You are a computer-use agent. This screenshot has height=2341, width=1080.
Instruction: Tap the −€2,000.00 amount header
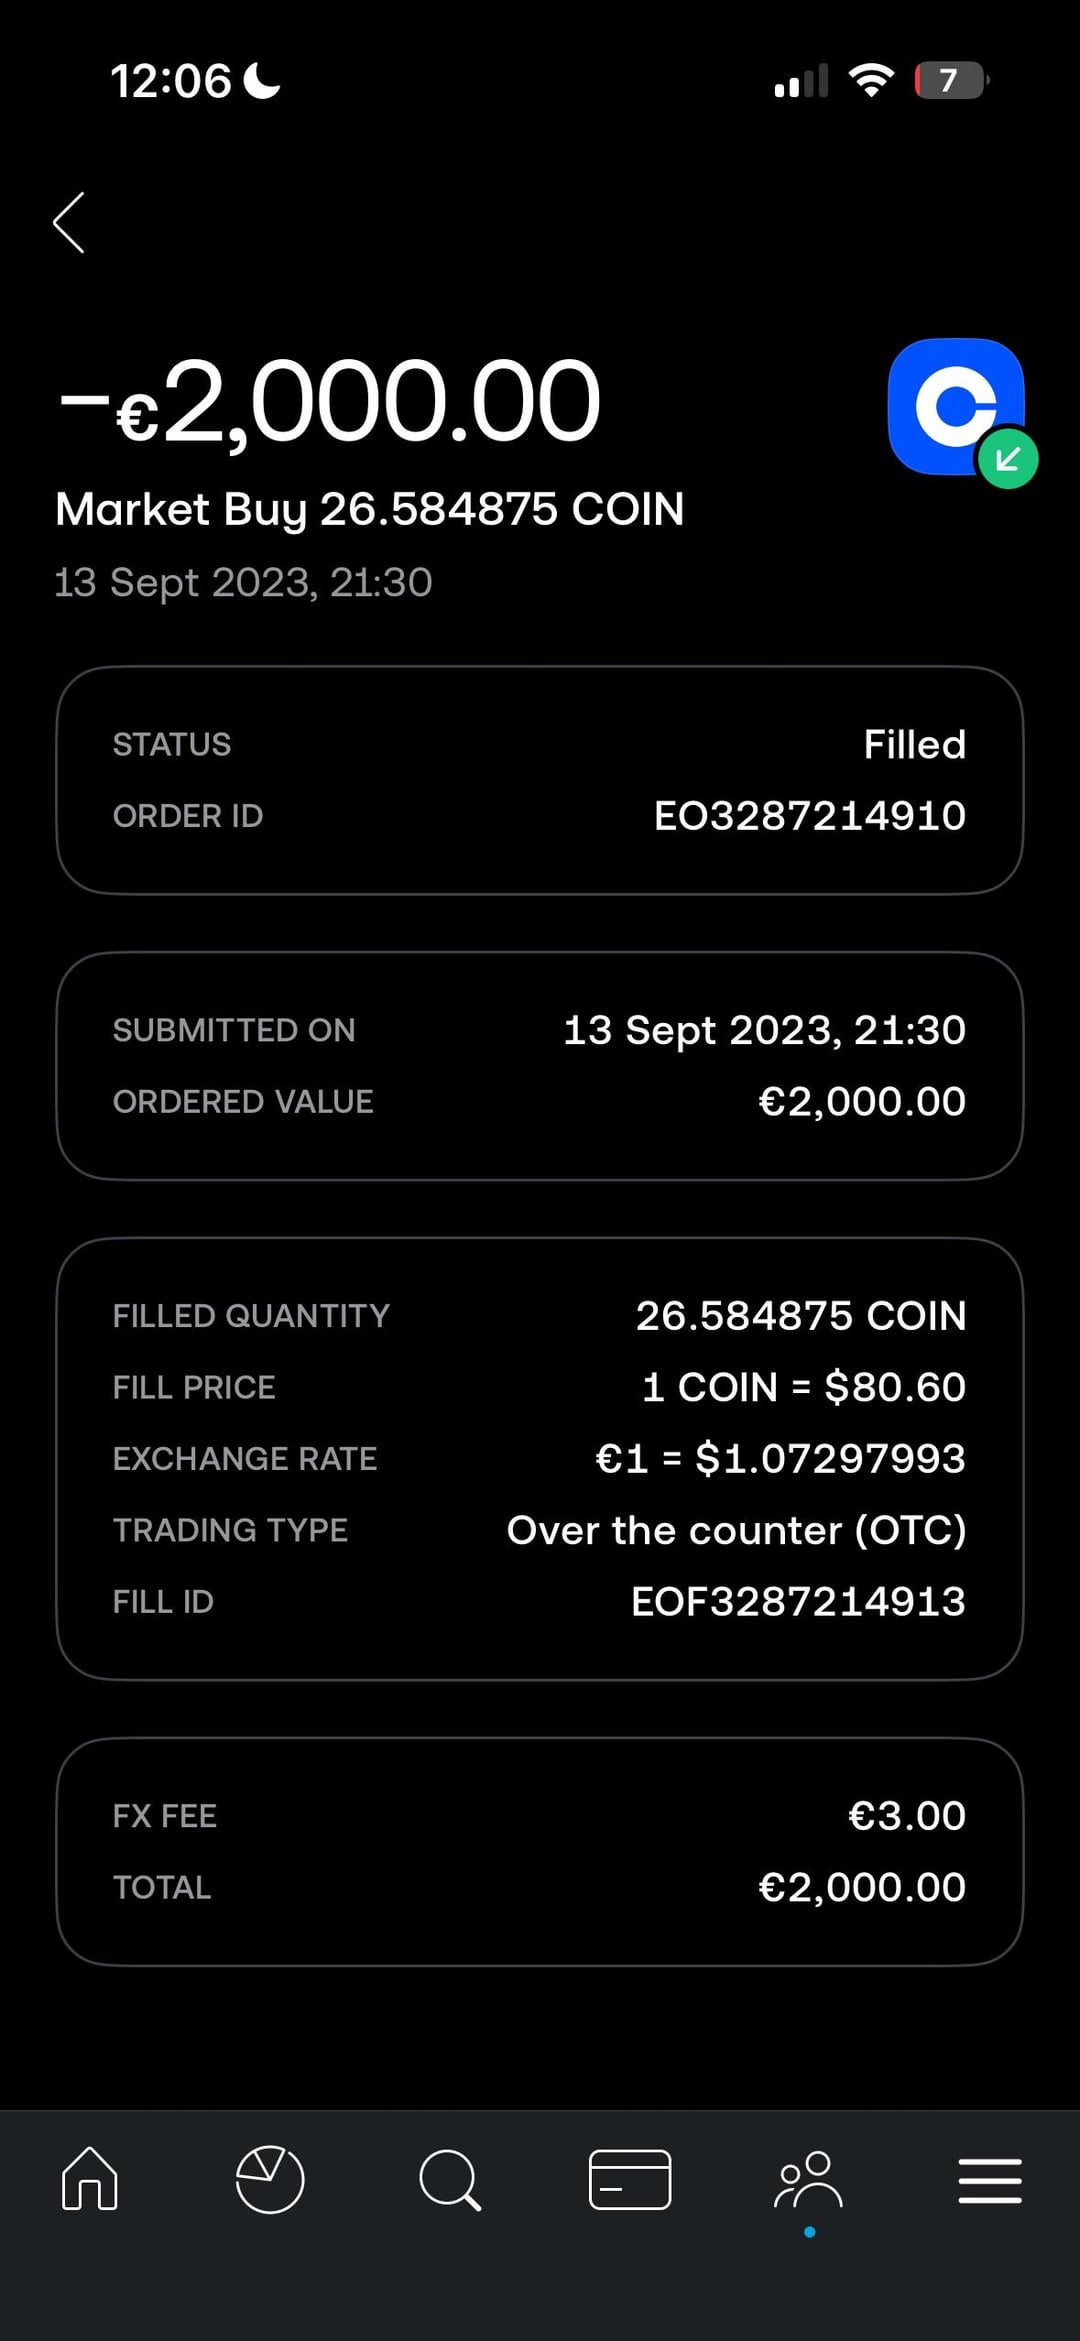(x=330, y=402)
